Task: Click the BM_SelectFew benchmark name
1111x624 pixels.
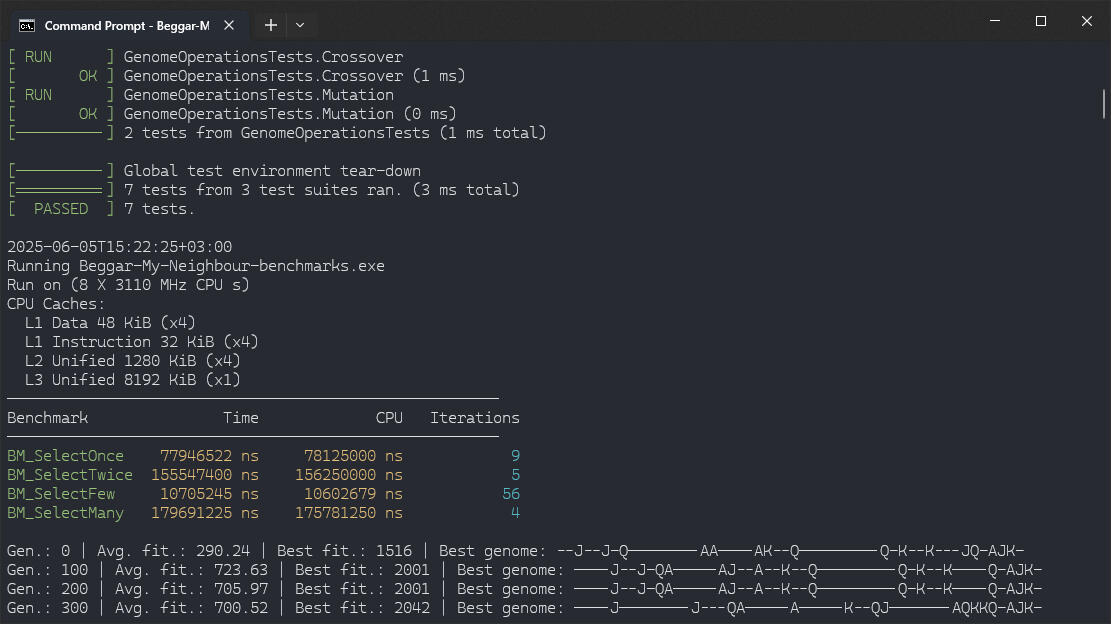Action: point(61,494)
